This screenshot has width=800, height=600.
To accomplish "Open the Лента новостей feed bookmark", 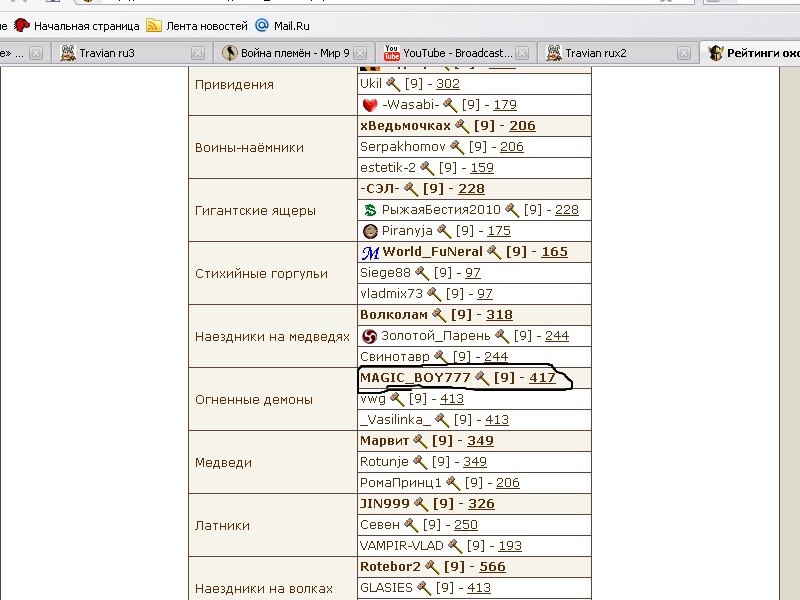I will [197, 26].
